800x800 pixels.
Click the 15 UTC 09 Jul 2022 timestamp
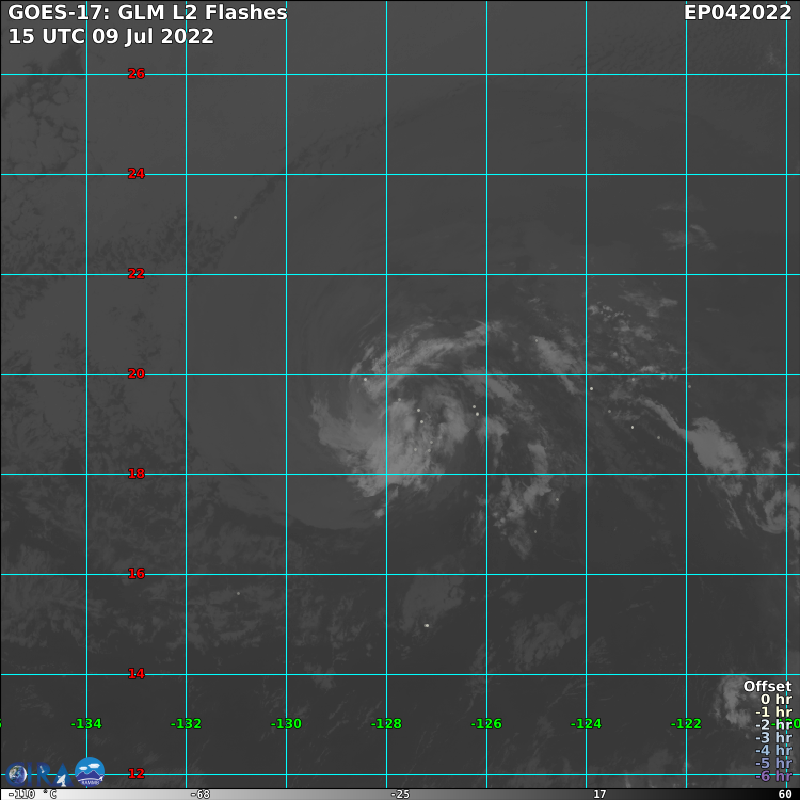[111, 36]
